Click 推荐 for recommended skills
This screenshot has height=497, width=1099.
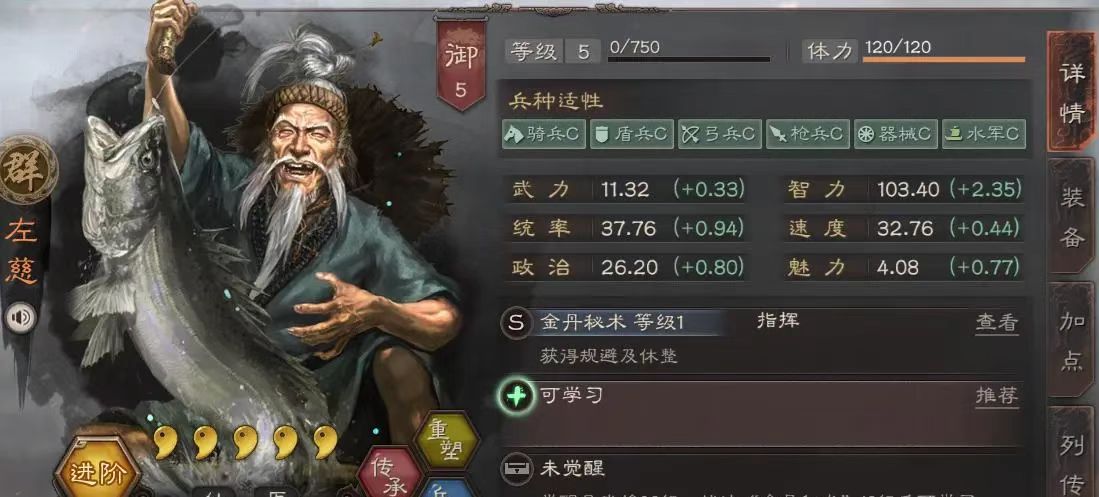point(997,396)
